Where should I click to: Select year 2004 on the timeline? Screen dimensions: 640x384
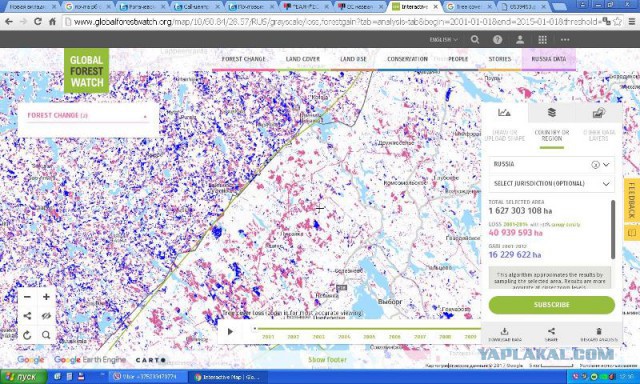tap(344, 337)
